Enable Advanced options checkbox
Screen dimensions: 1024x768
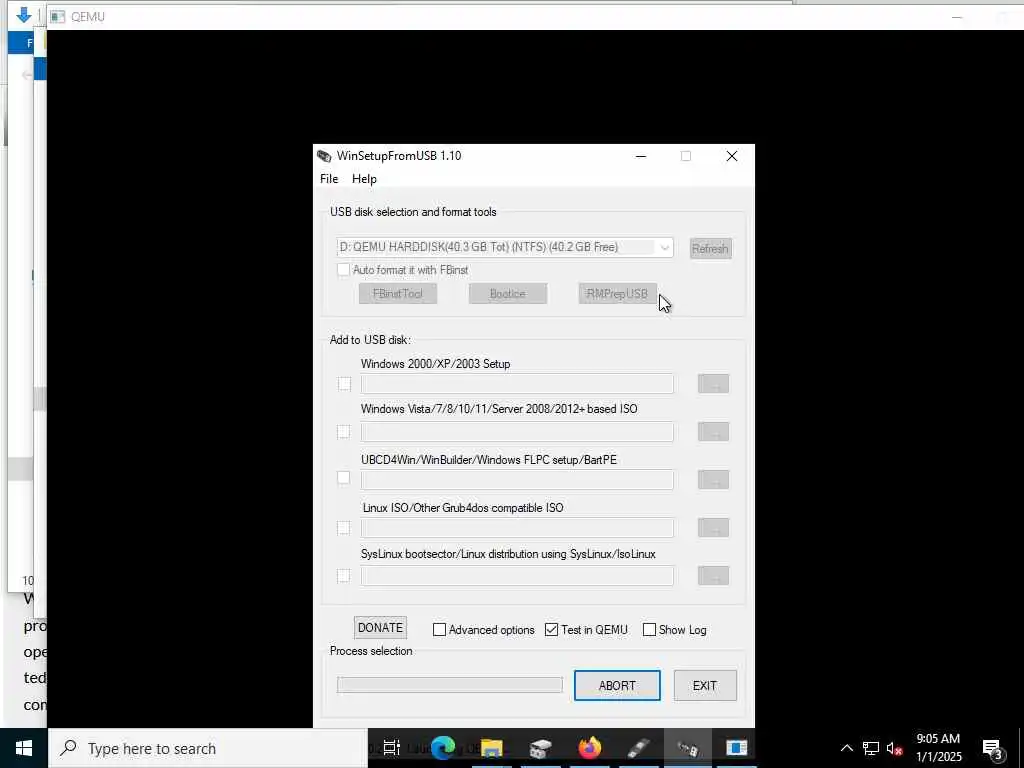click(x=440, y=630)
